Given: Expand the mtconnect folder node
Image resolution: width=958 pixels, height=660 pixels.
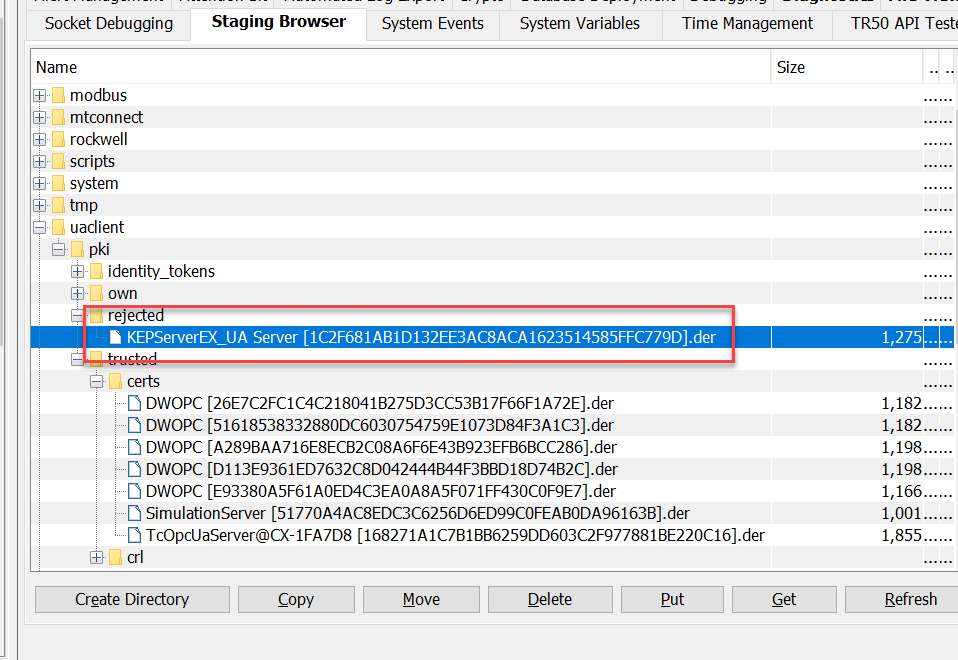Looking at the screenshot, I should (40, 117).
